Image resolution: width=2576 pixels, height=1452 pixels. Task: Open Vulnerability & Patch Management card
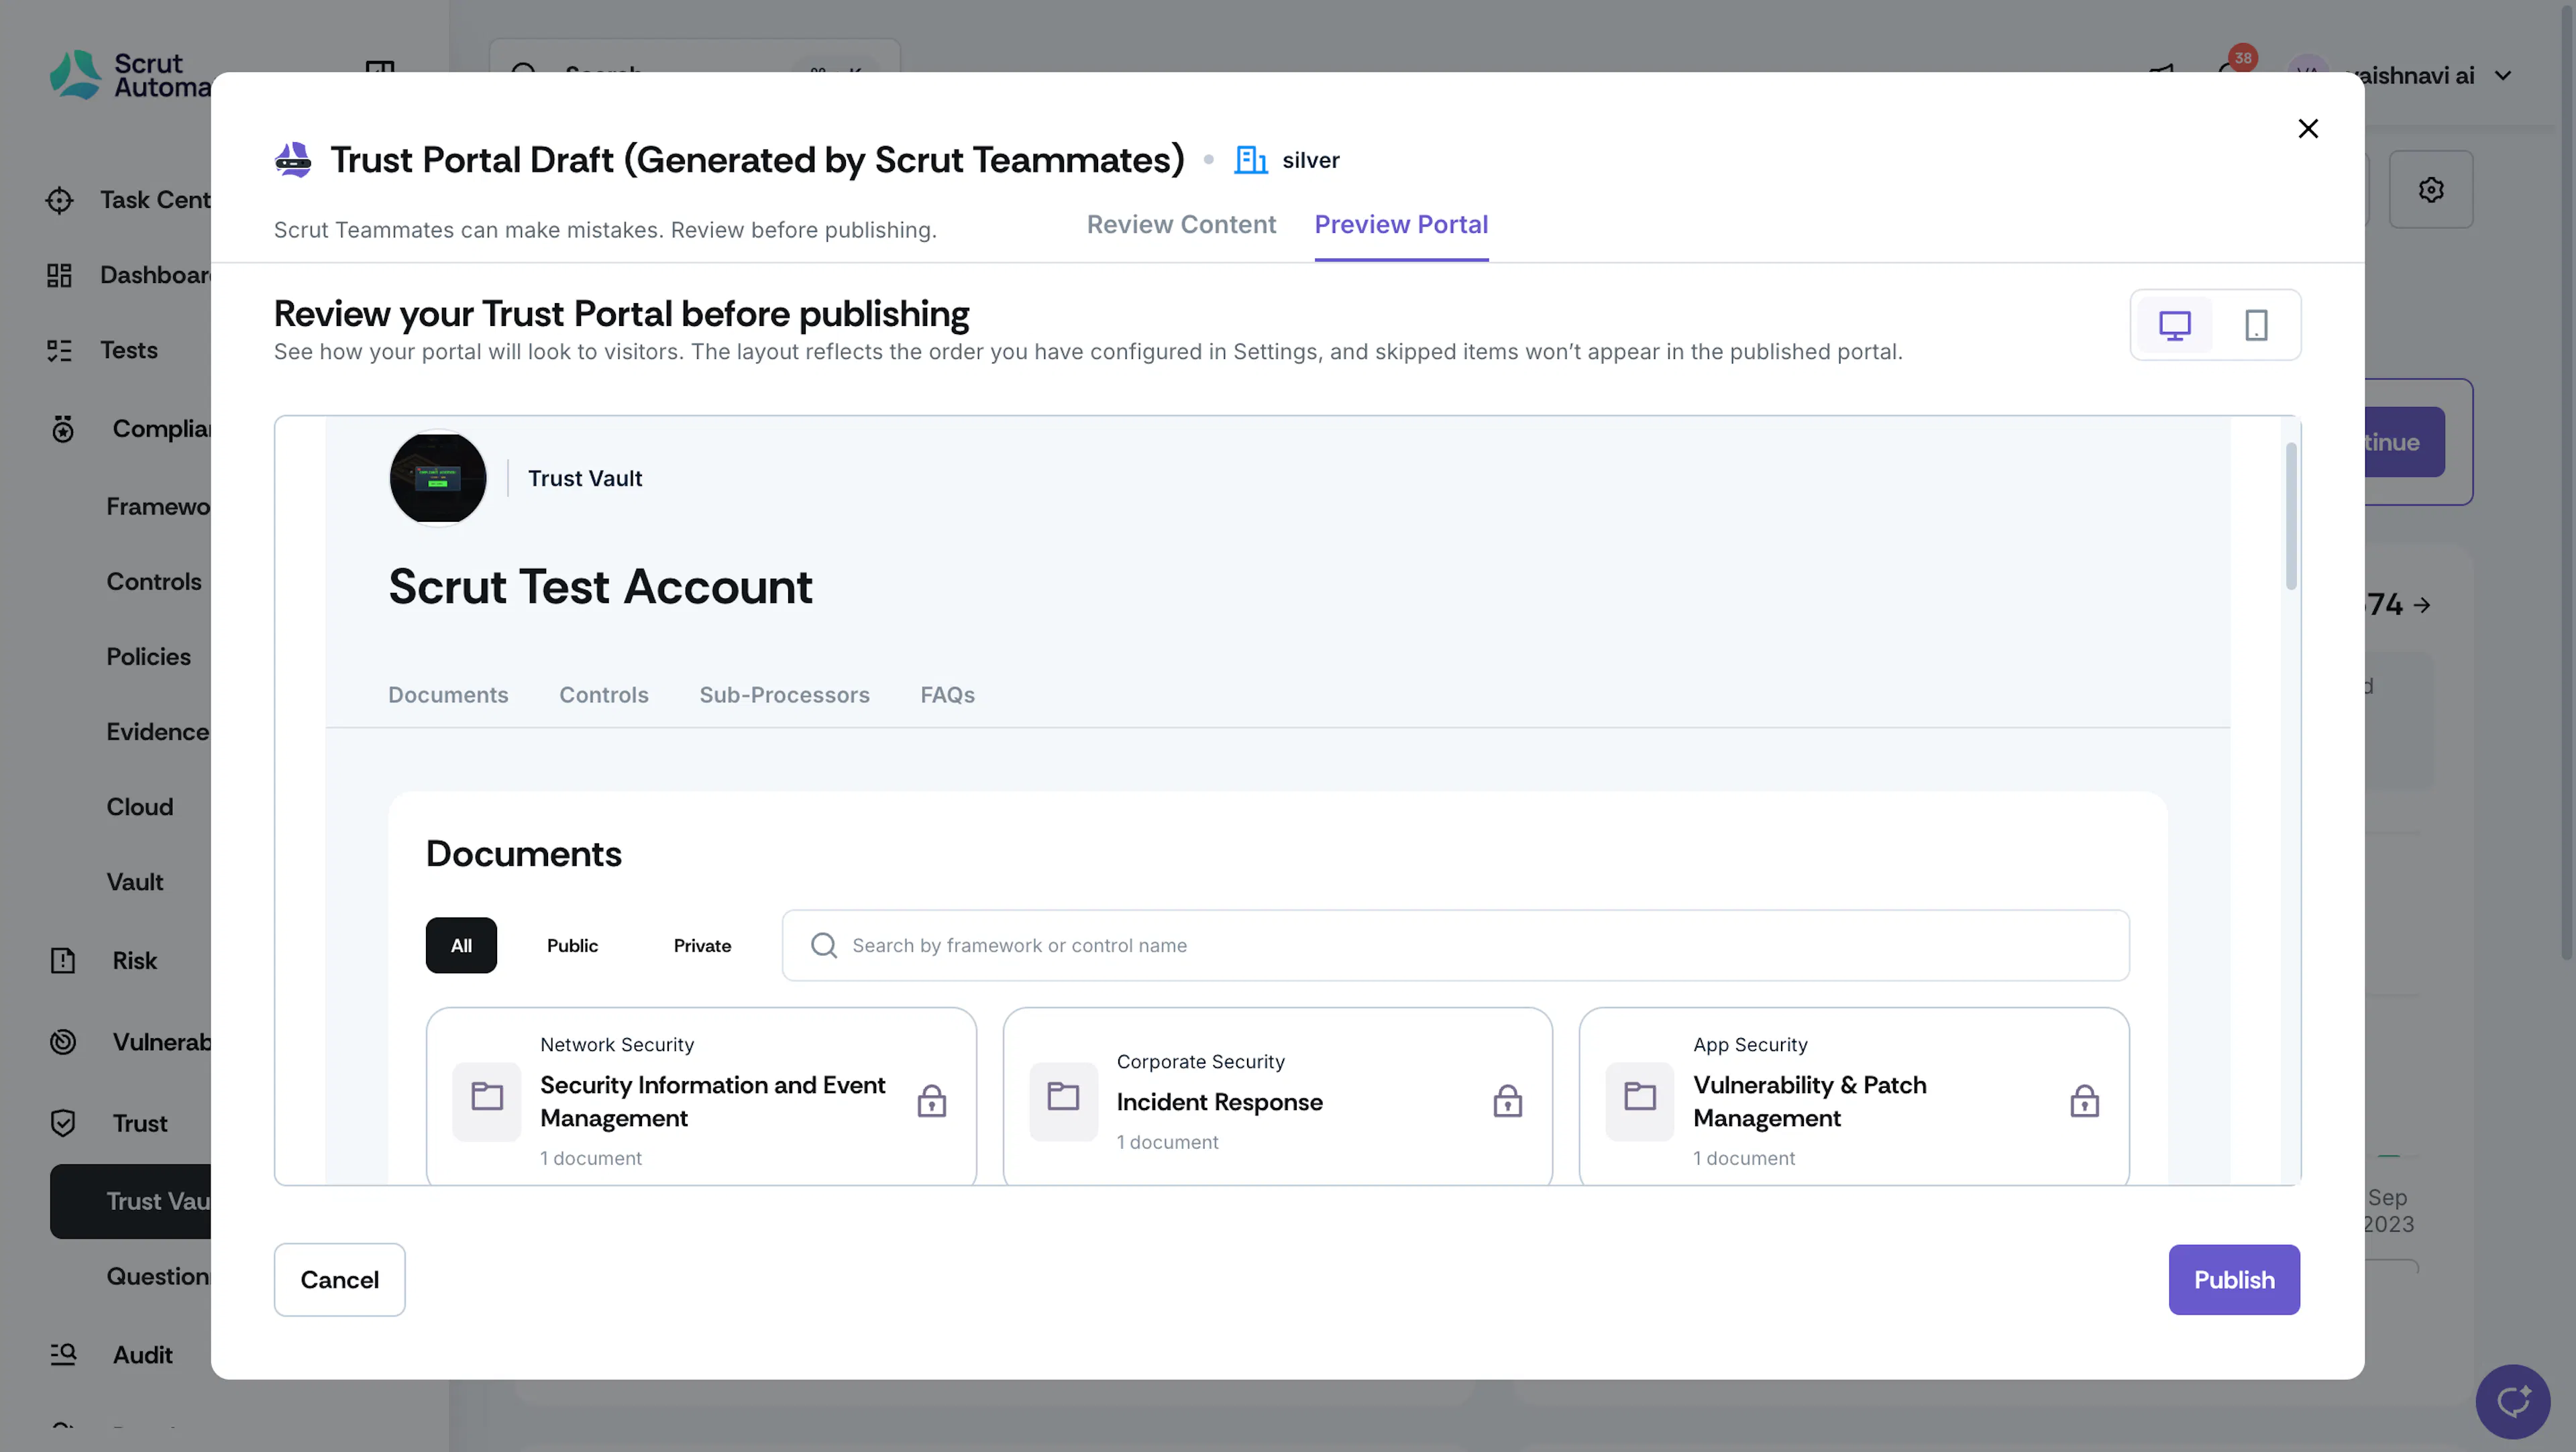pos(1854,1098)
